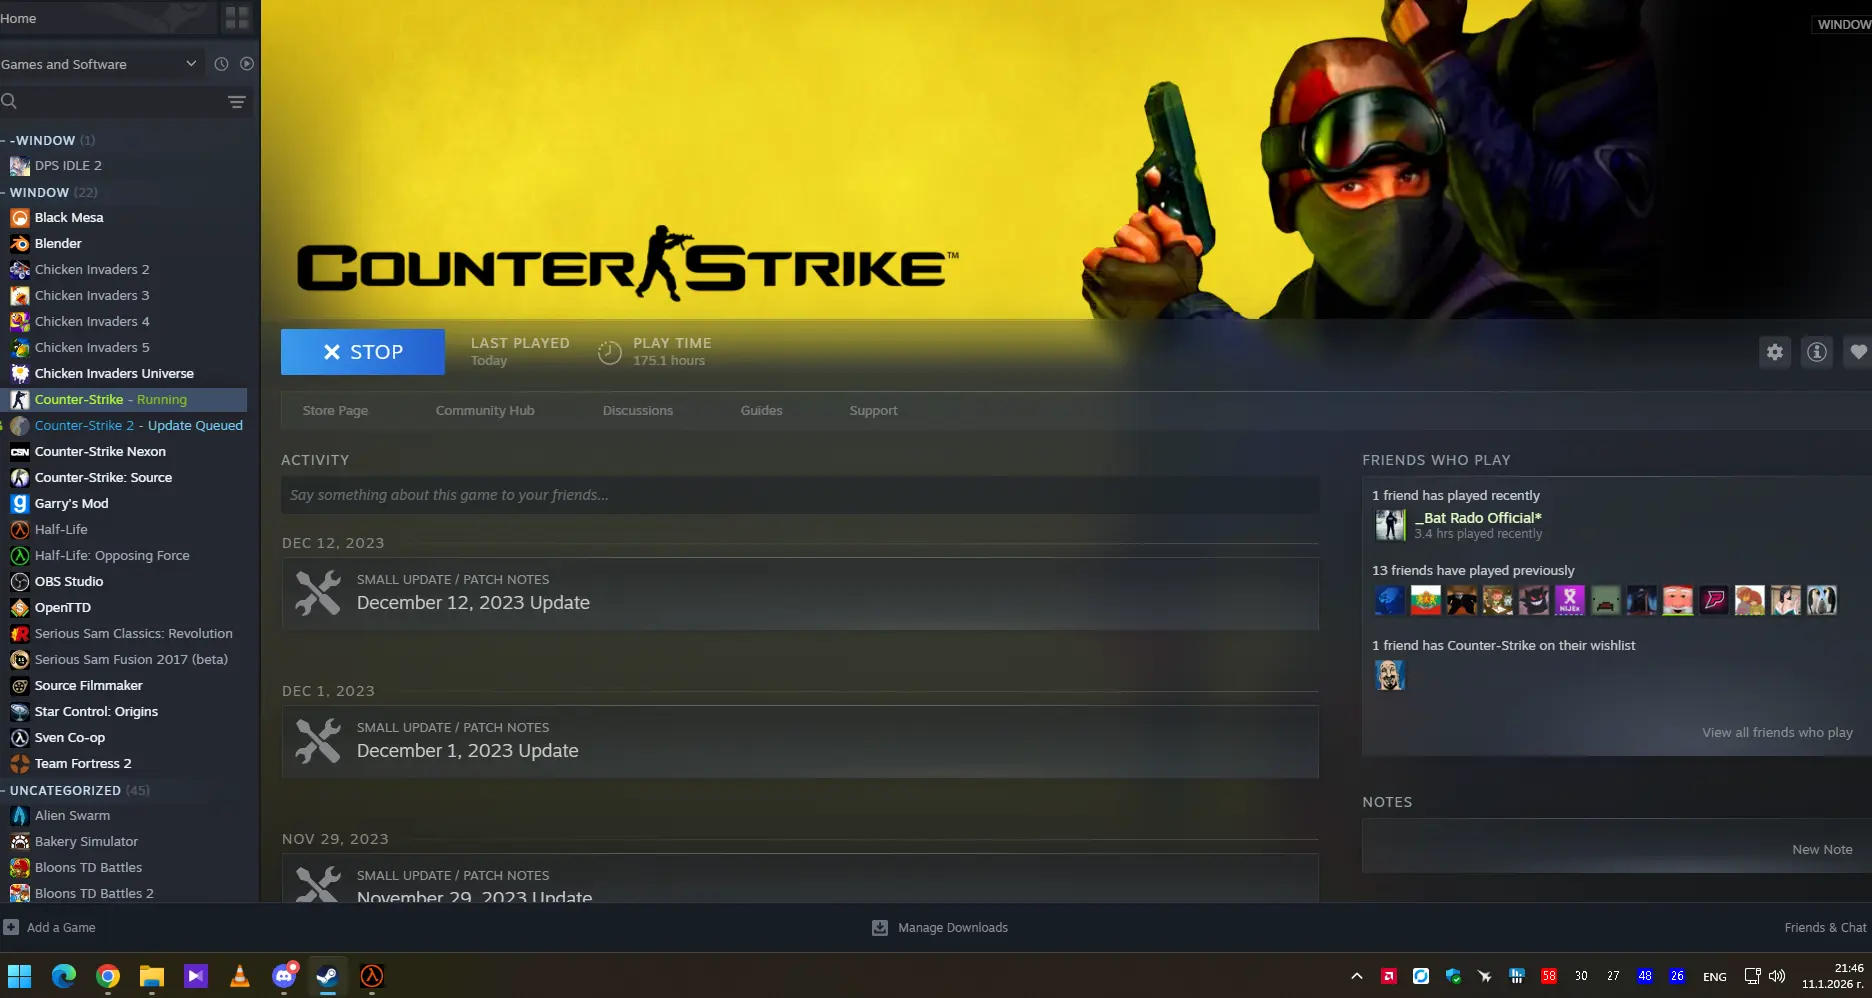Open VLC media player from the taskbar
The image size is (1872, 998).
point(240,976)
